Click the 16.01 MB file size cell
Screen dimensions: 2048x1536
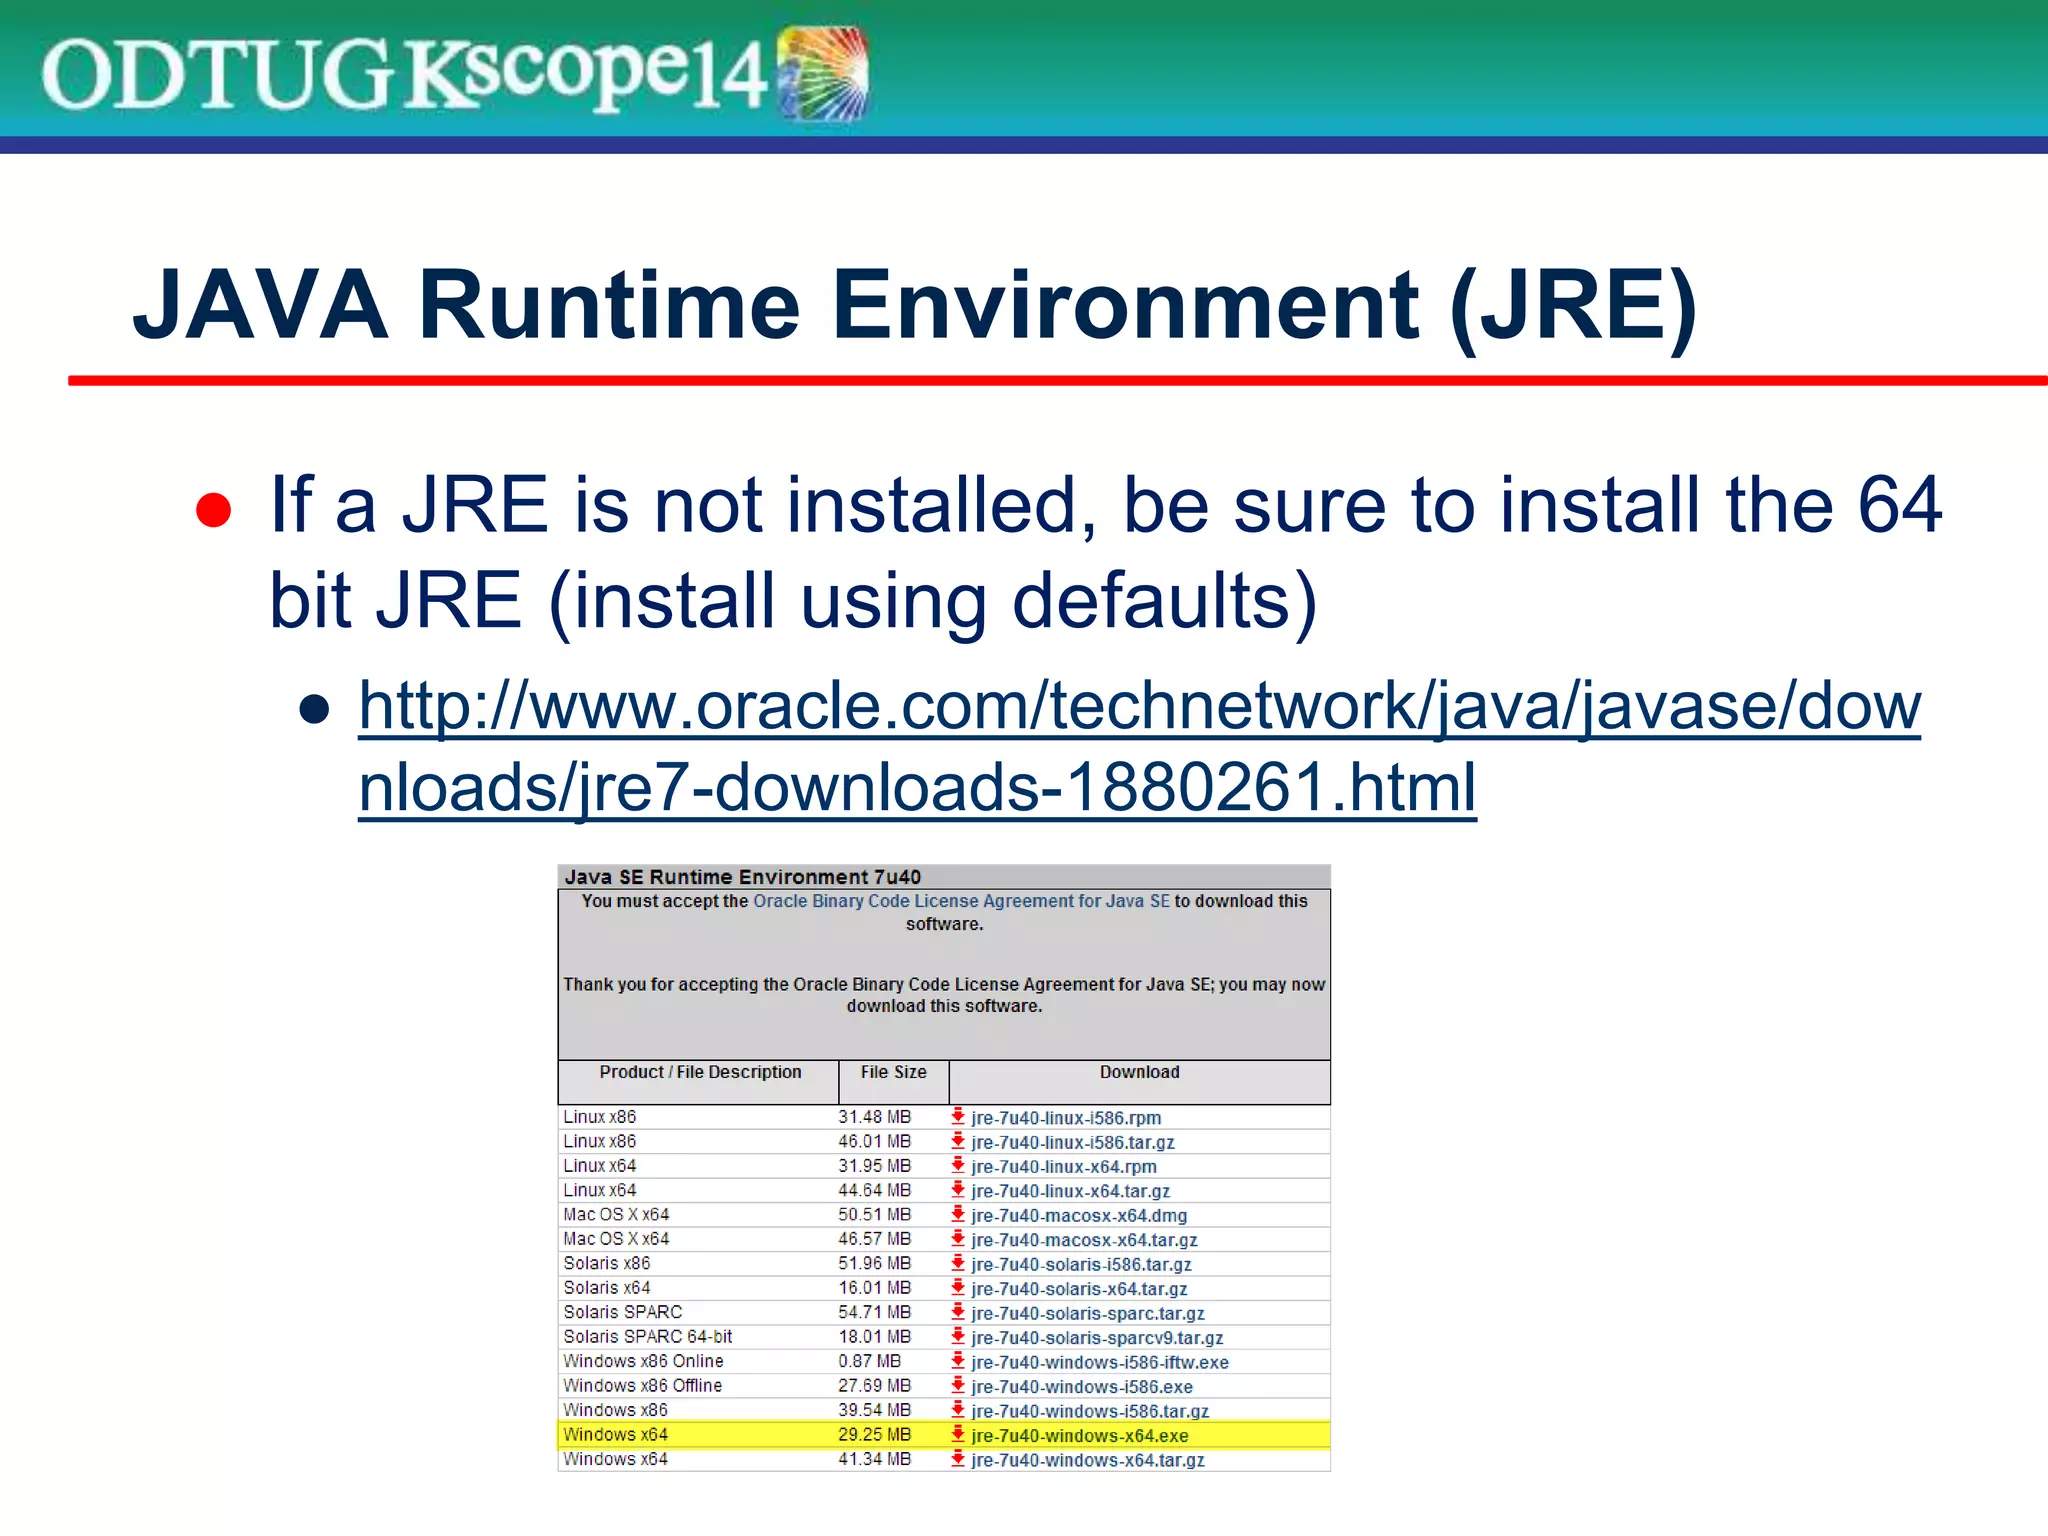[x=874, y=1287]
